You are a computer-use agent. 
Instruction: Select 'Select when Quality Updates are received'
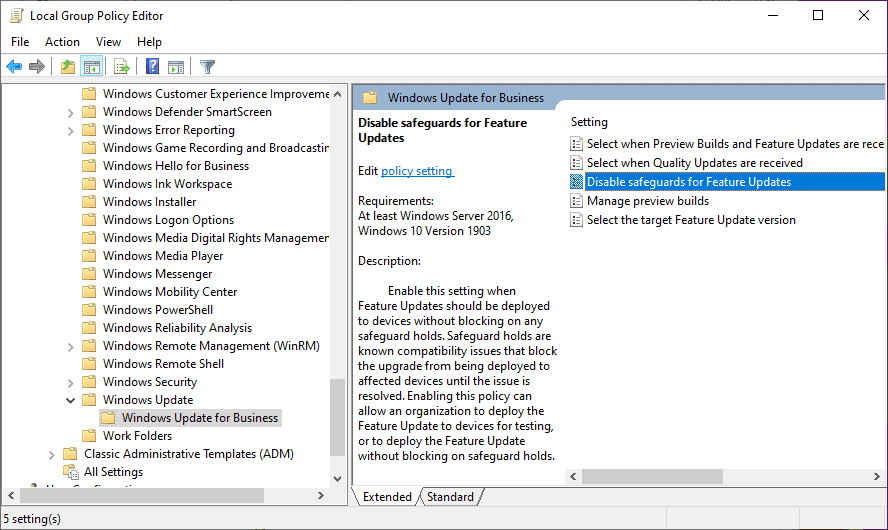[x=694, y=163]
